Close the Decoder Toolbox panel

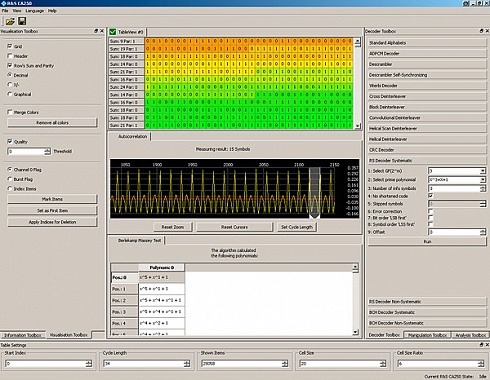point(487,31)
